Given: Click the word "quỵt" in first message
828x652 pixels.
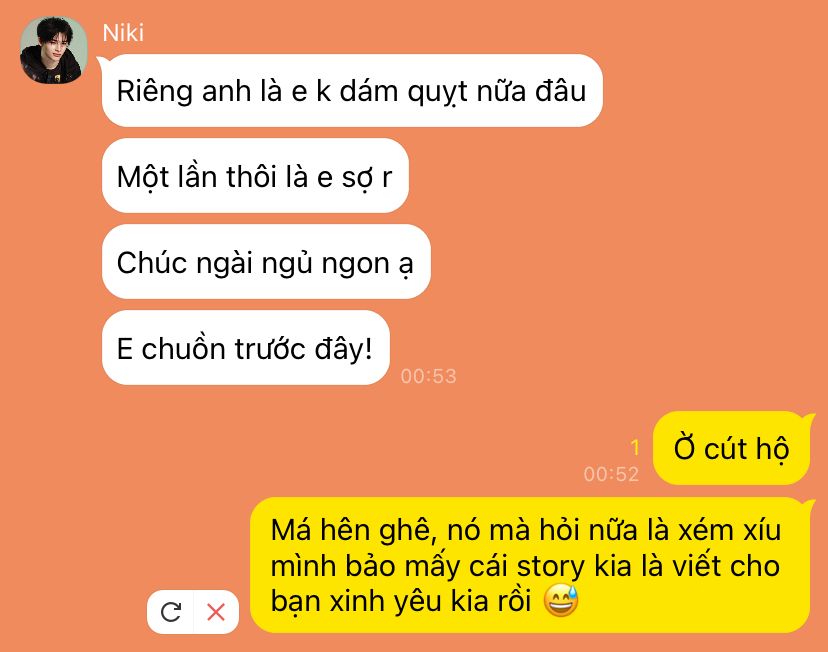Looking at the screenshot, I should (437, 92).
